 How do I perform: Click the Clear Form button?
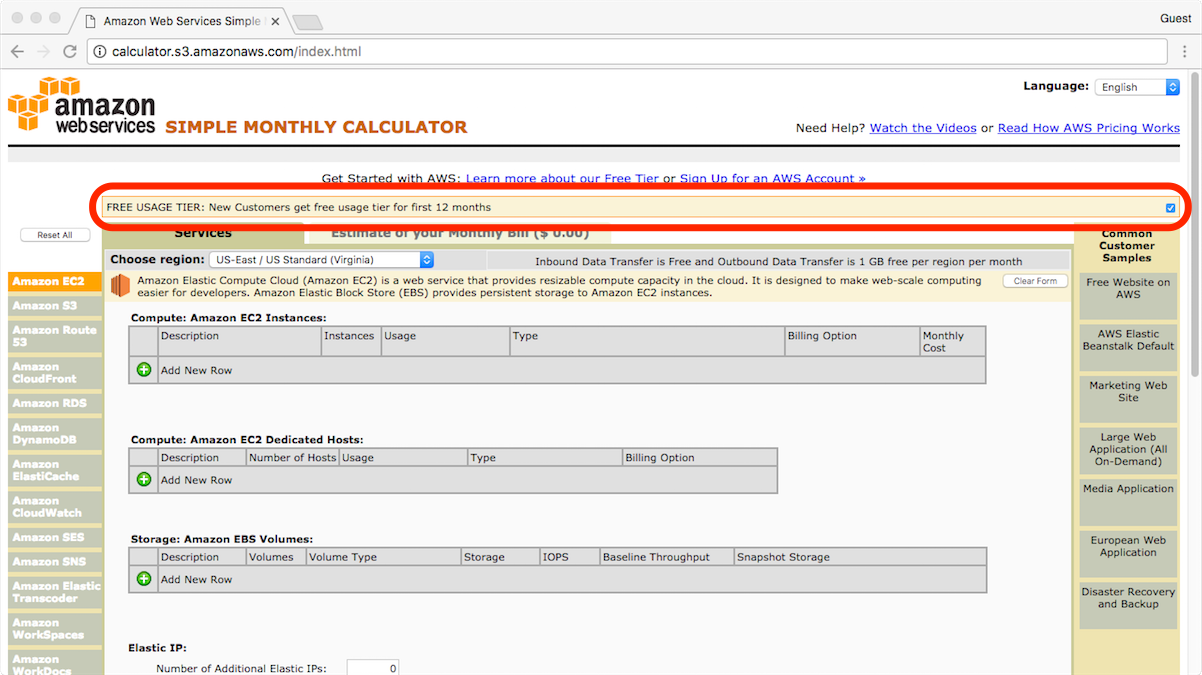click(x=1035, y=281)
